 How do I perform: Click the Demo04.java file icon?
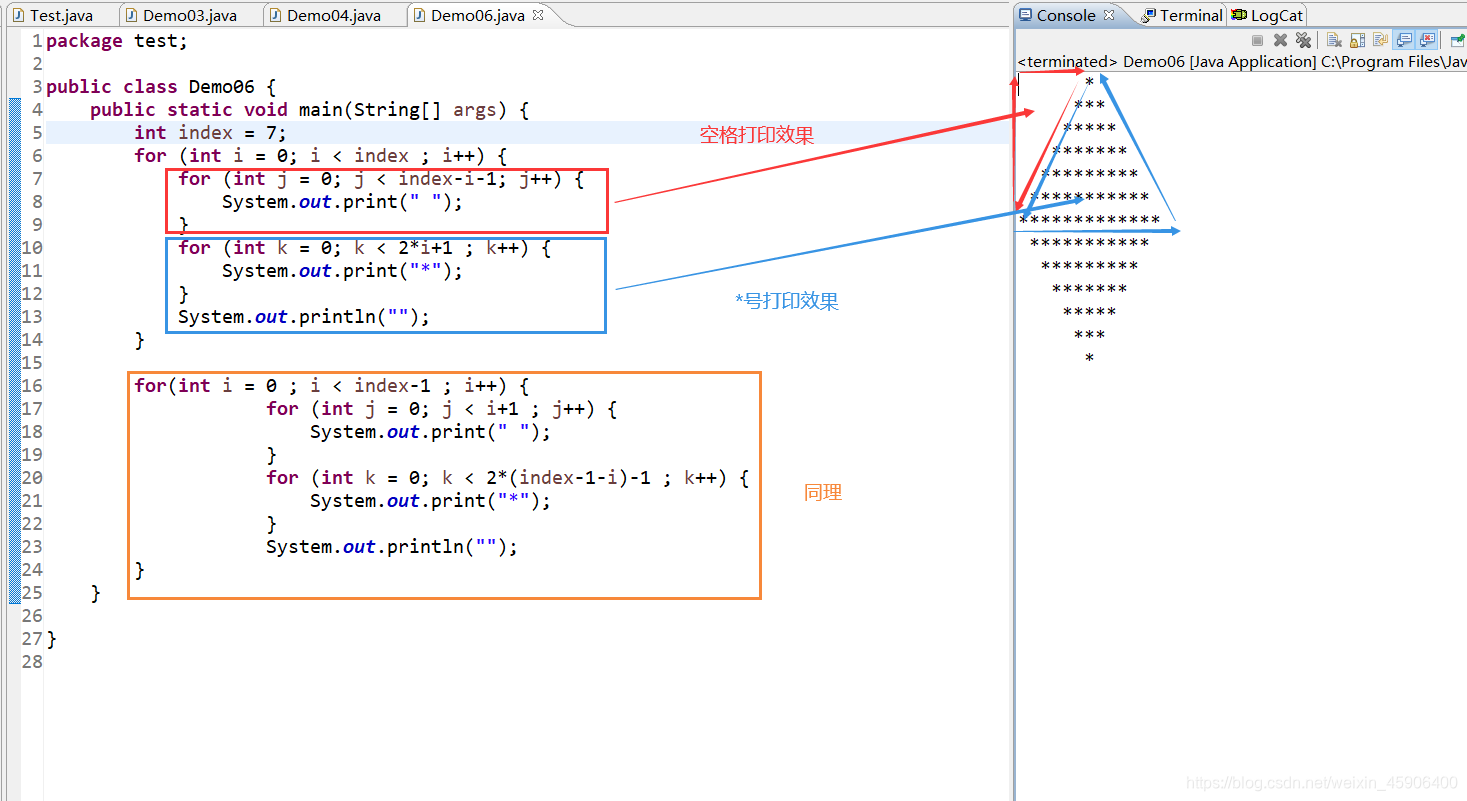[275, 15]
